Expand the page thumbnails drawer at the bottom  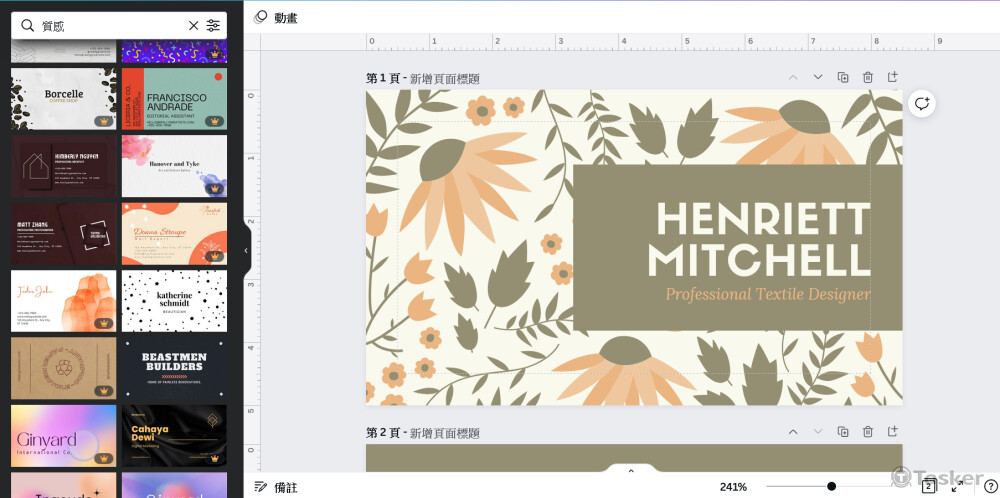pyautogui.click(x=631, y=470)
